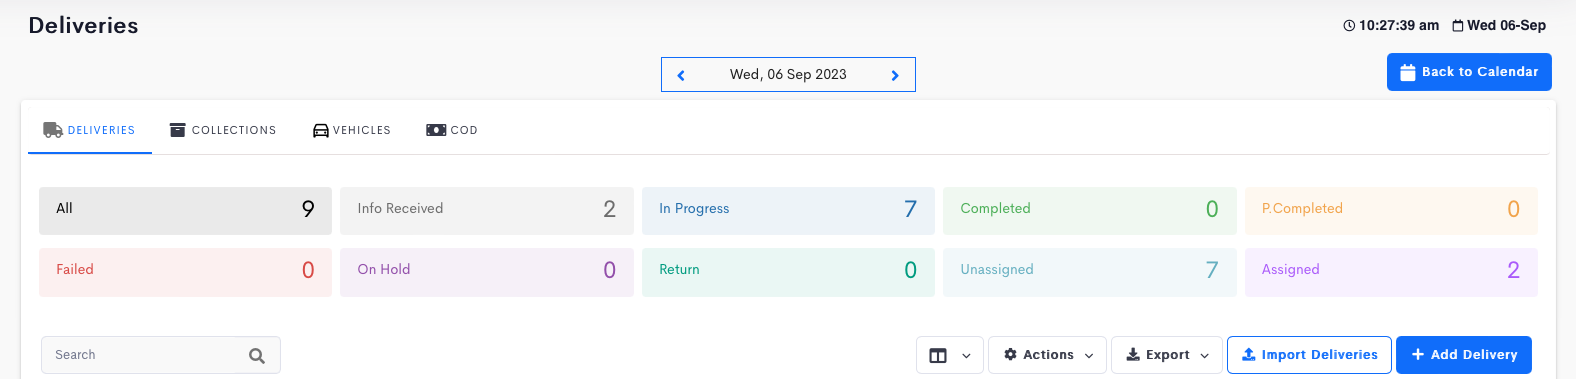
Task: Click Import Deliveries button
Action: coord(1309,355)
